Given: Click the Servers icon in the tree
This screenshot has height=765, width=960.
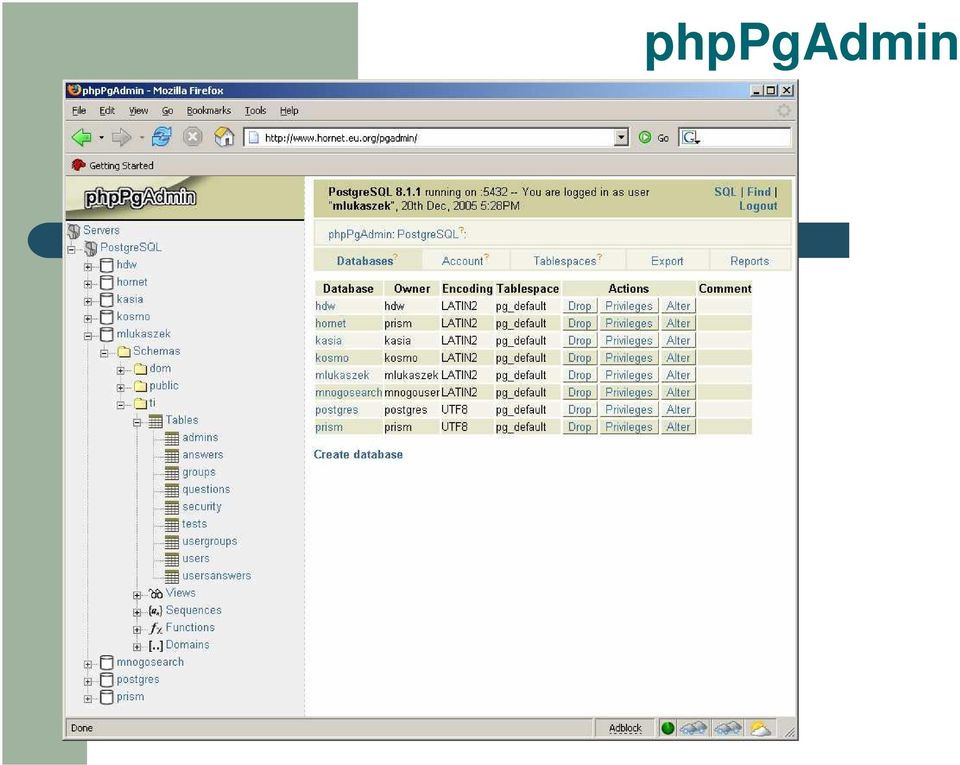Looking at the screenshot, I should tap(74, 231).
